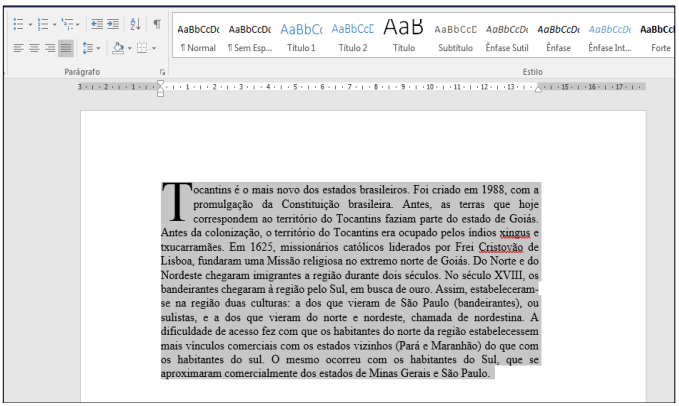Select the Subtítulo style
Image resolution: width=679 pixels, height=406 pixels.
coord(455,36)
